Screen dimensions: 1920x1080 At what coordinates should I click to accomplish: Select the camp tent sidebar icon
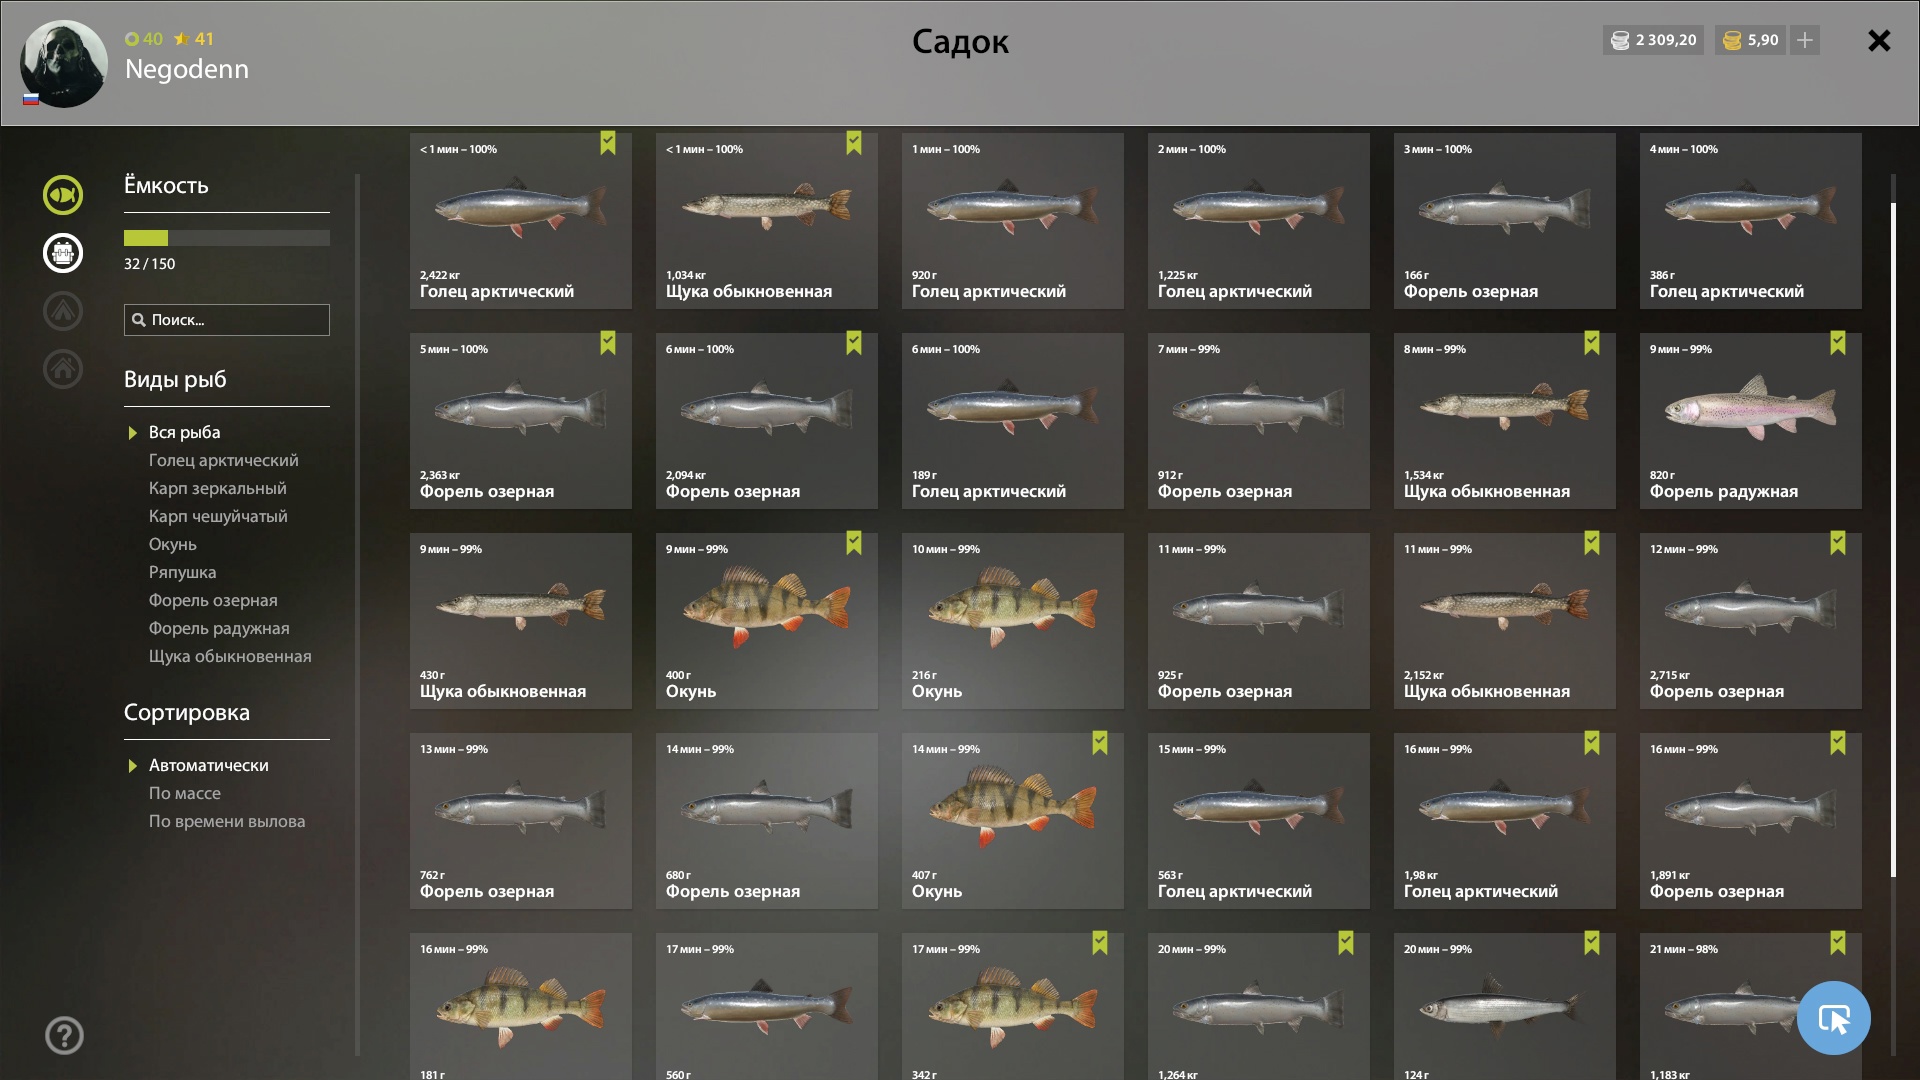(x=62, y=311)
